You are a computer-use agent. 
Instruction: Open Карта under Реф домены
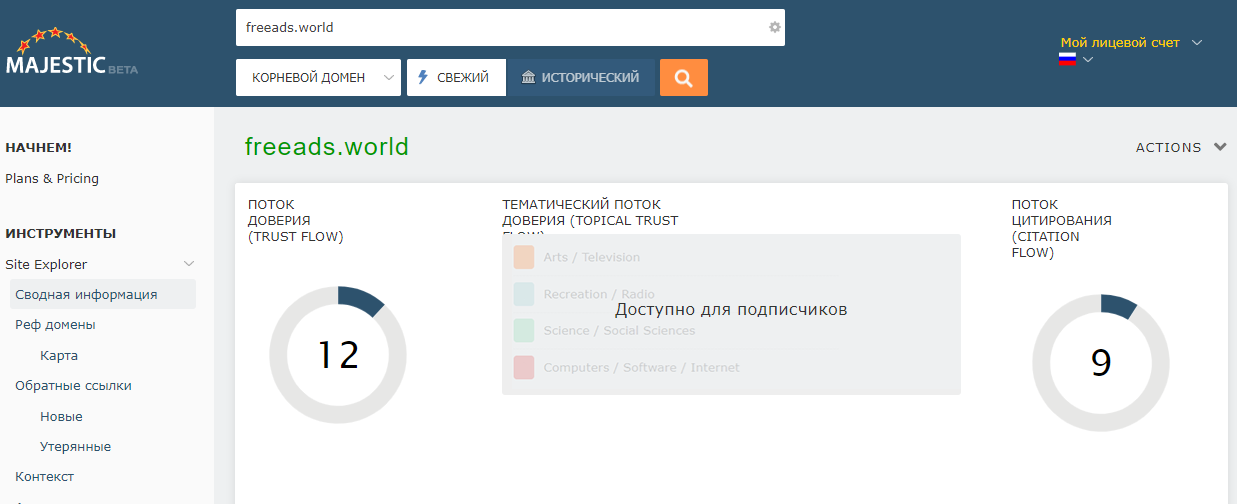coord(59,355)
